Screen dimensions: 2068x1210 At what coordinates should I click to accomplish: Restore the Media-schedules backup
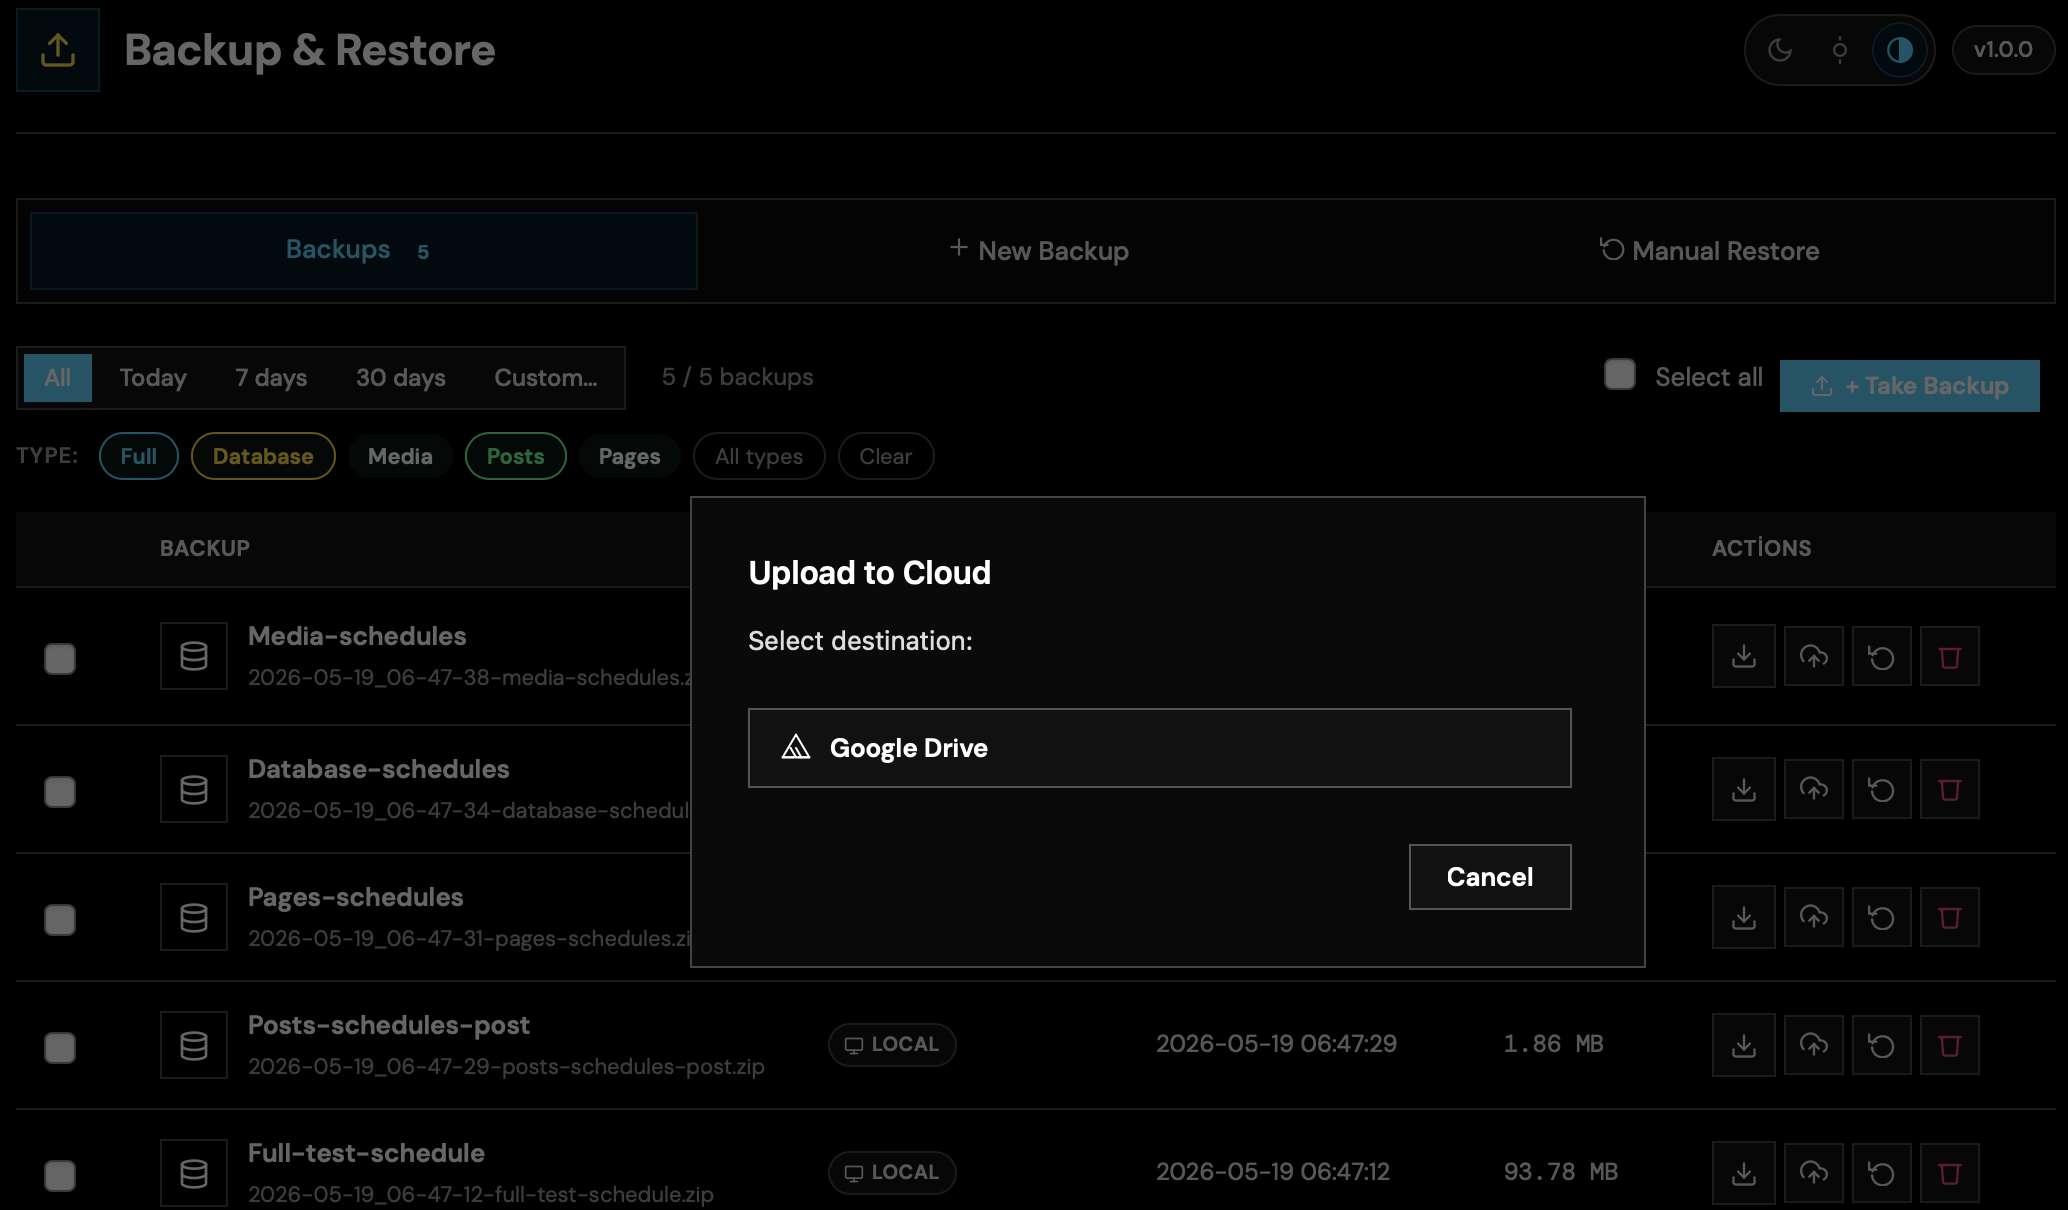(x=1882, y=656)
